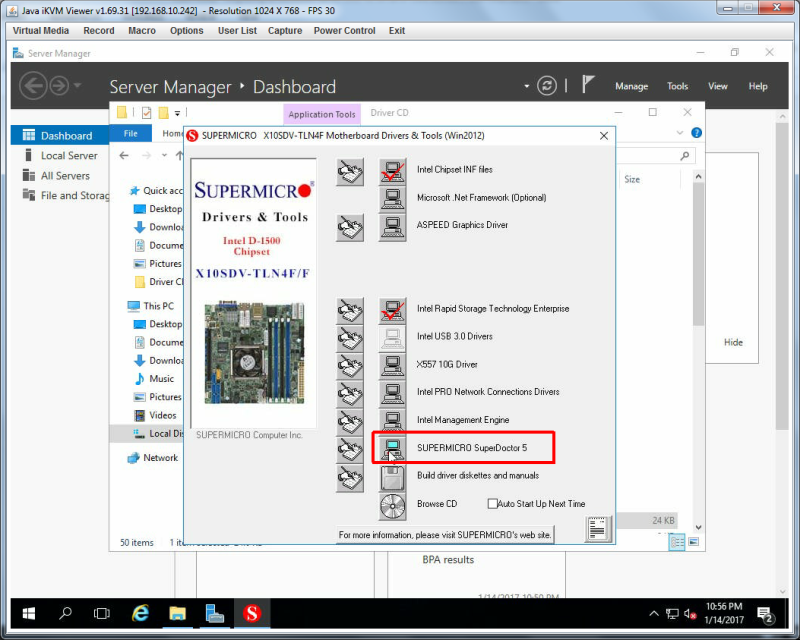
Task: Click the Browse CD disc icon
Action: pyautogui.click(x=392, y=506)
